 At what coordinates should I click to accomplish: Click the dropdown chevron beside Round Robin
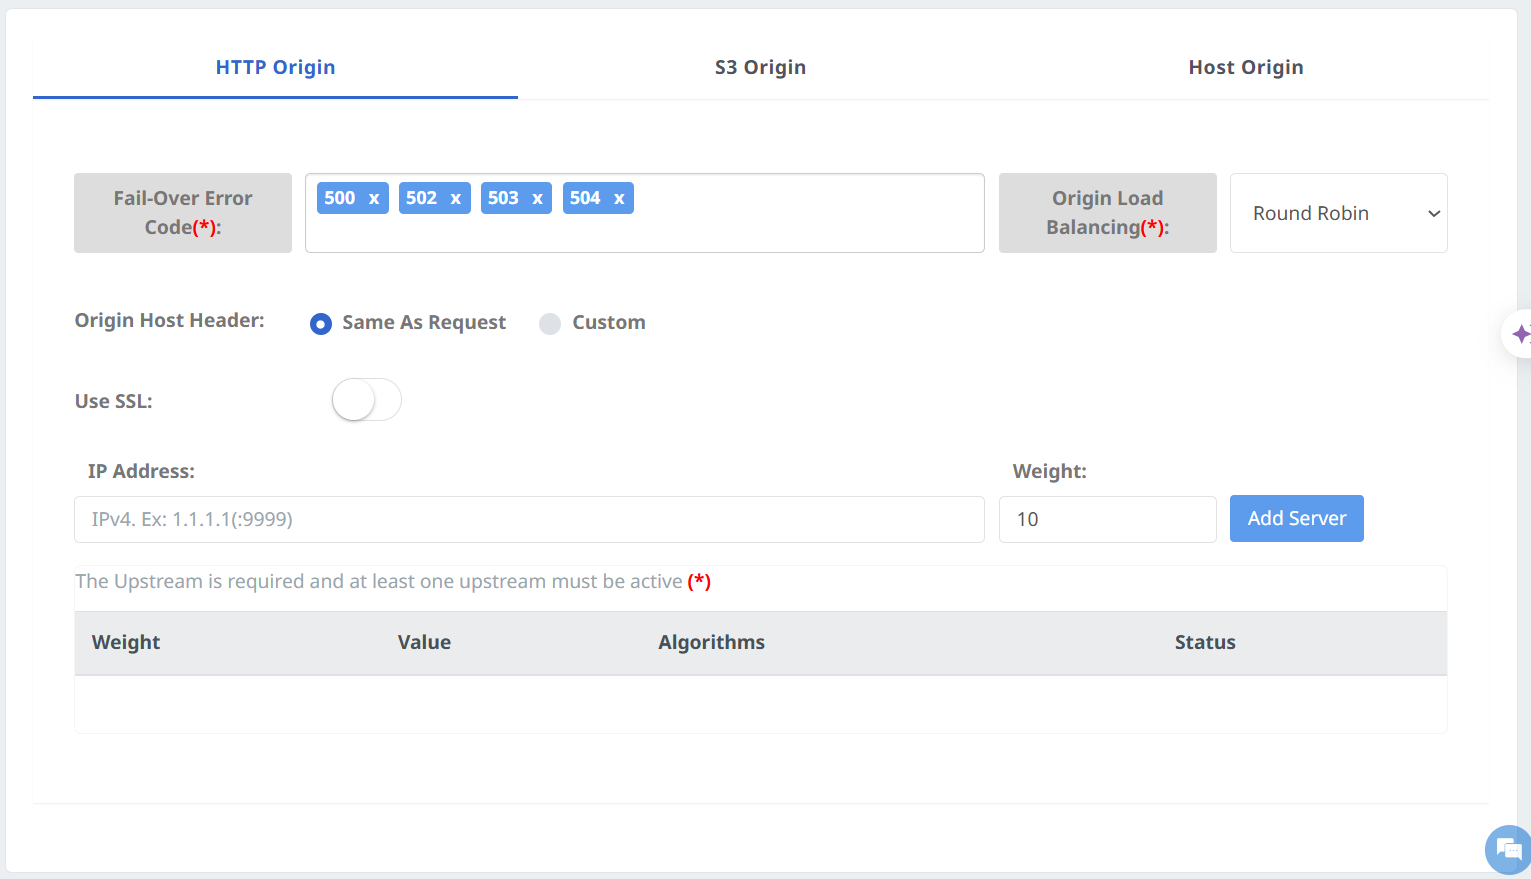[x=1434, y=214]
